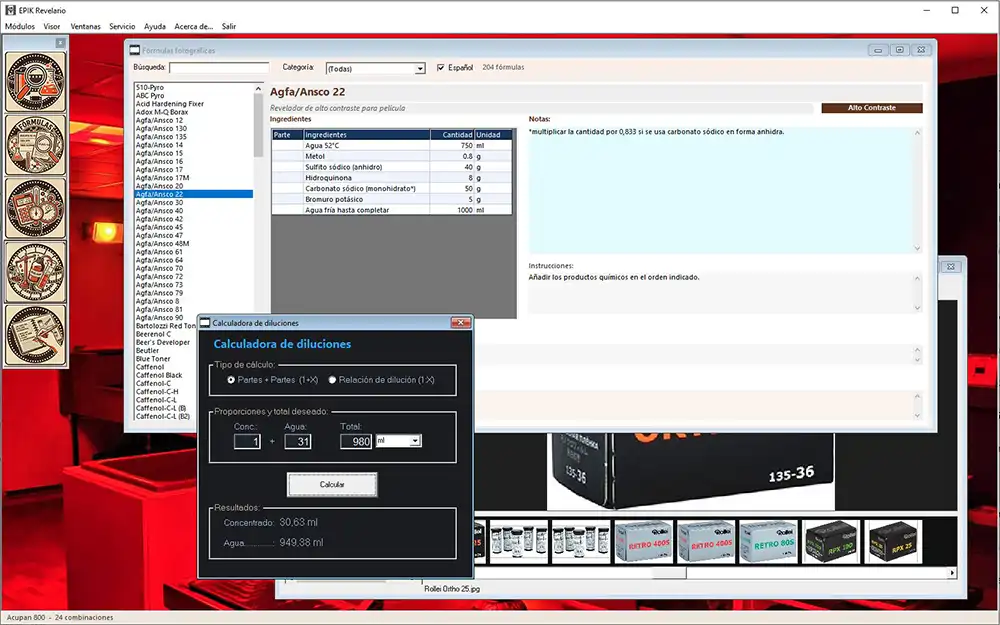Open the Categoría dropdown
Screen dimensions: 1000x625
click(x=420, y=68)
